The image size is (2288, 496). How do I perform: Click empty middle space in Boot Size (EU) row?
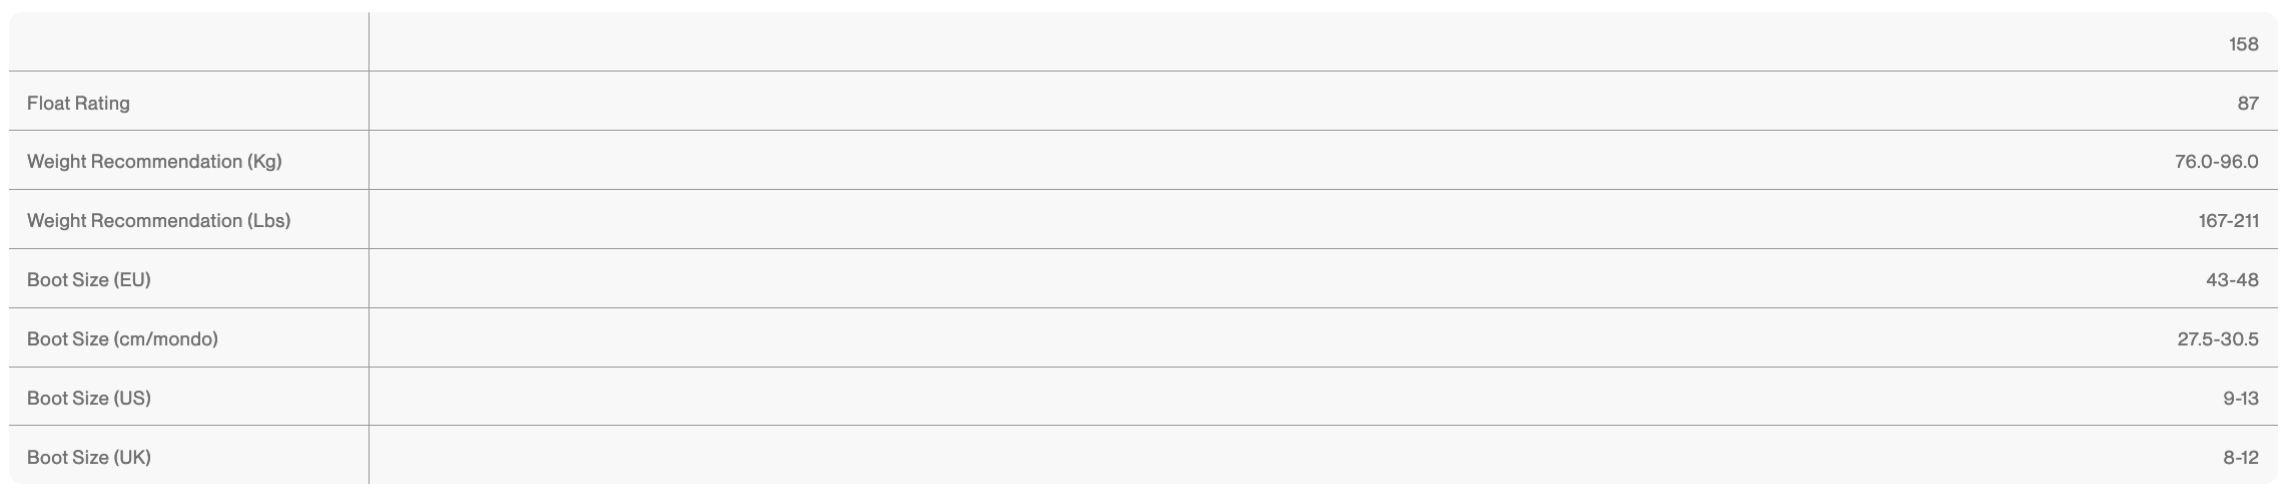point(1200,279)
